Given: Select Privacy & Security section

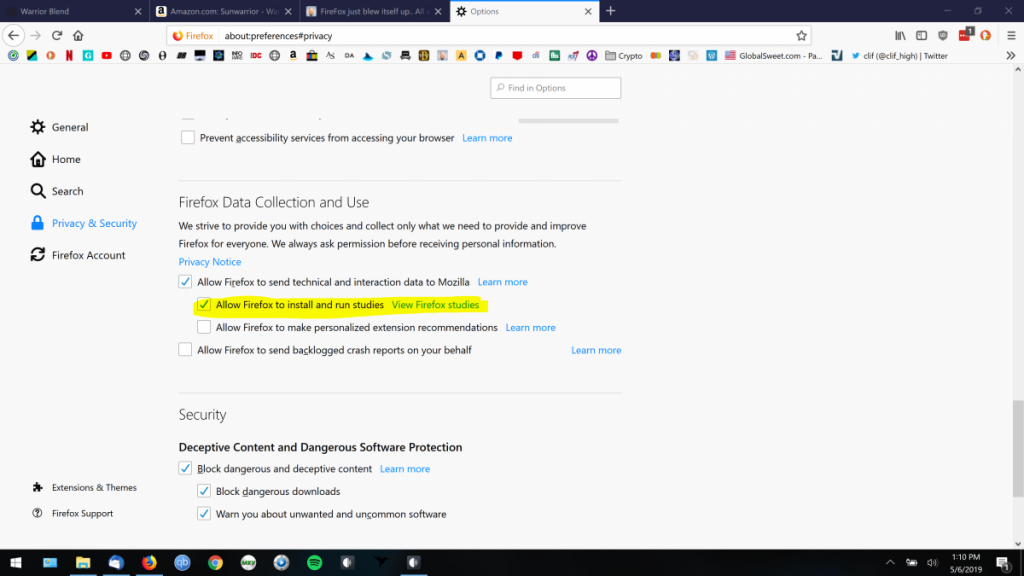Looking at the screenshot, I should [x=84, y=223].
